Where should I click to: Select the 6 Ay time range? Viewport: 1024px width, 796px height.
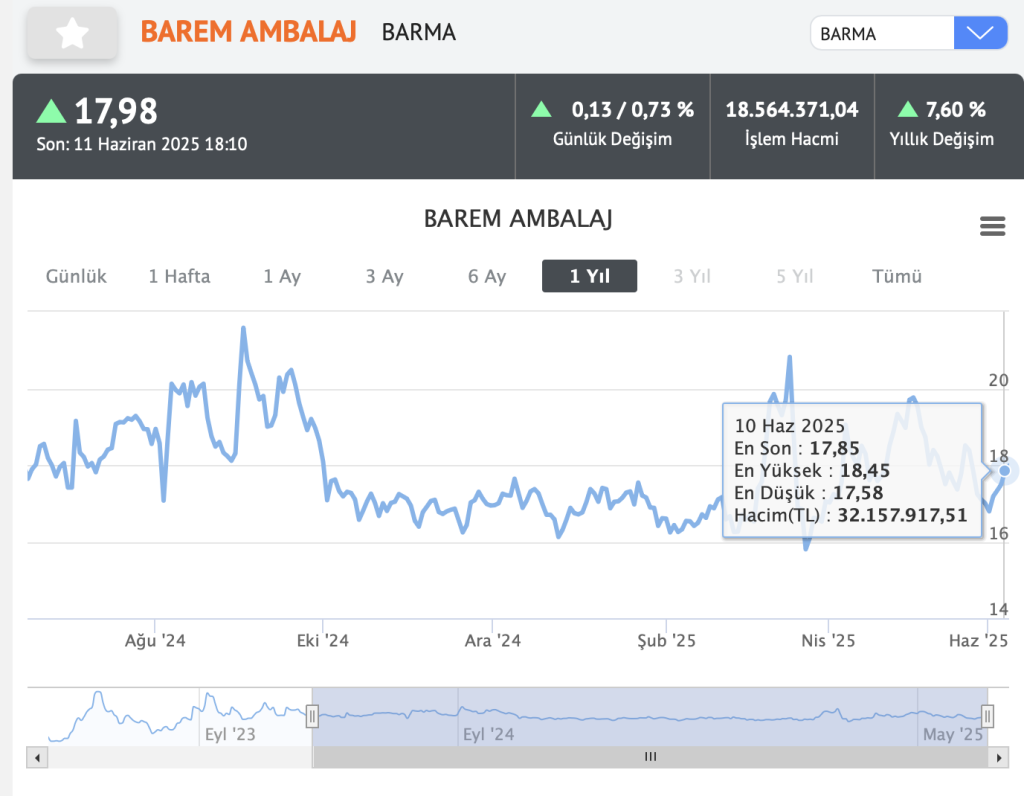pyautogui.click(x=487, y=276)
